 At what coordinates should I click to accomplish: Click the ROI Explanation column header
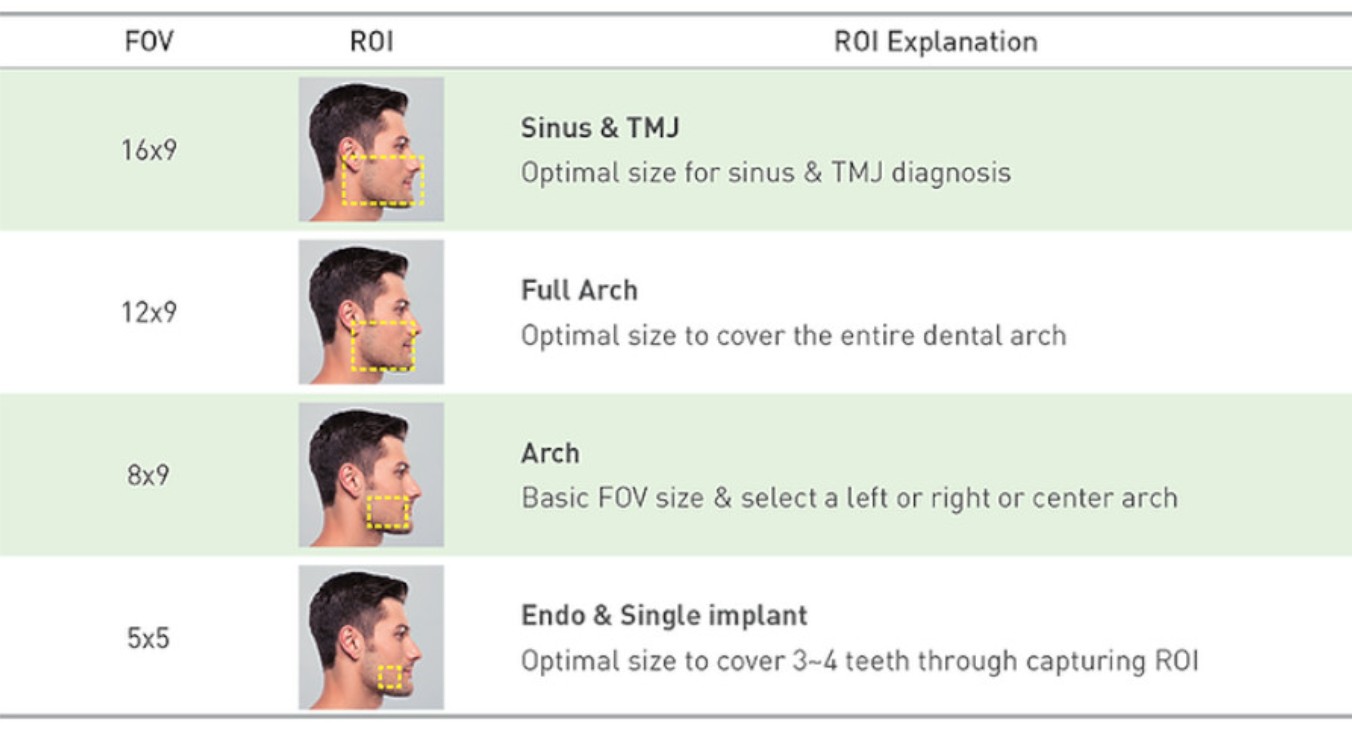point(935,42)
